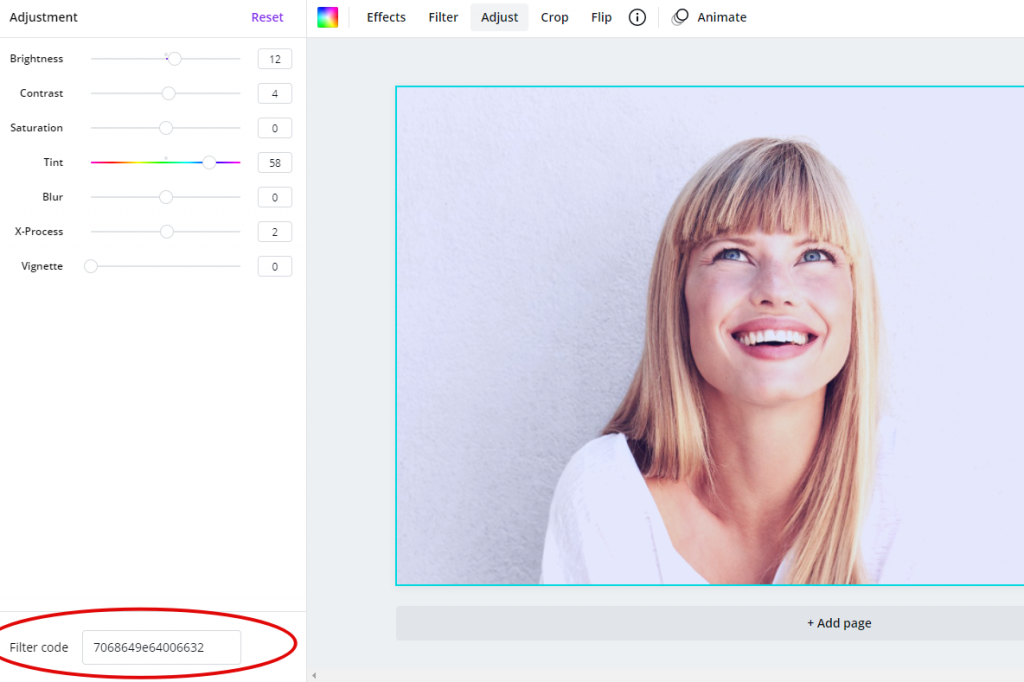Click the Filter code label
1024x682 pixels.
point(39,647)
